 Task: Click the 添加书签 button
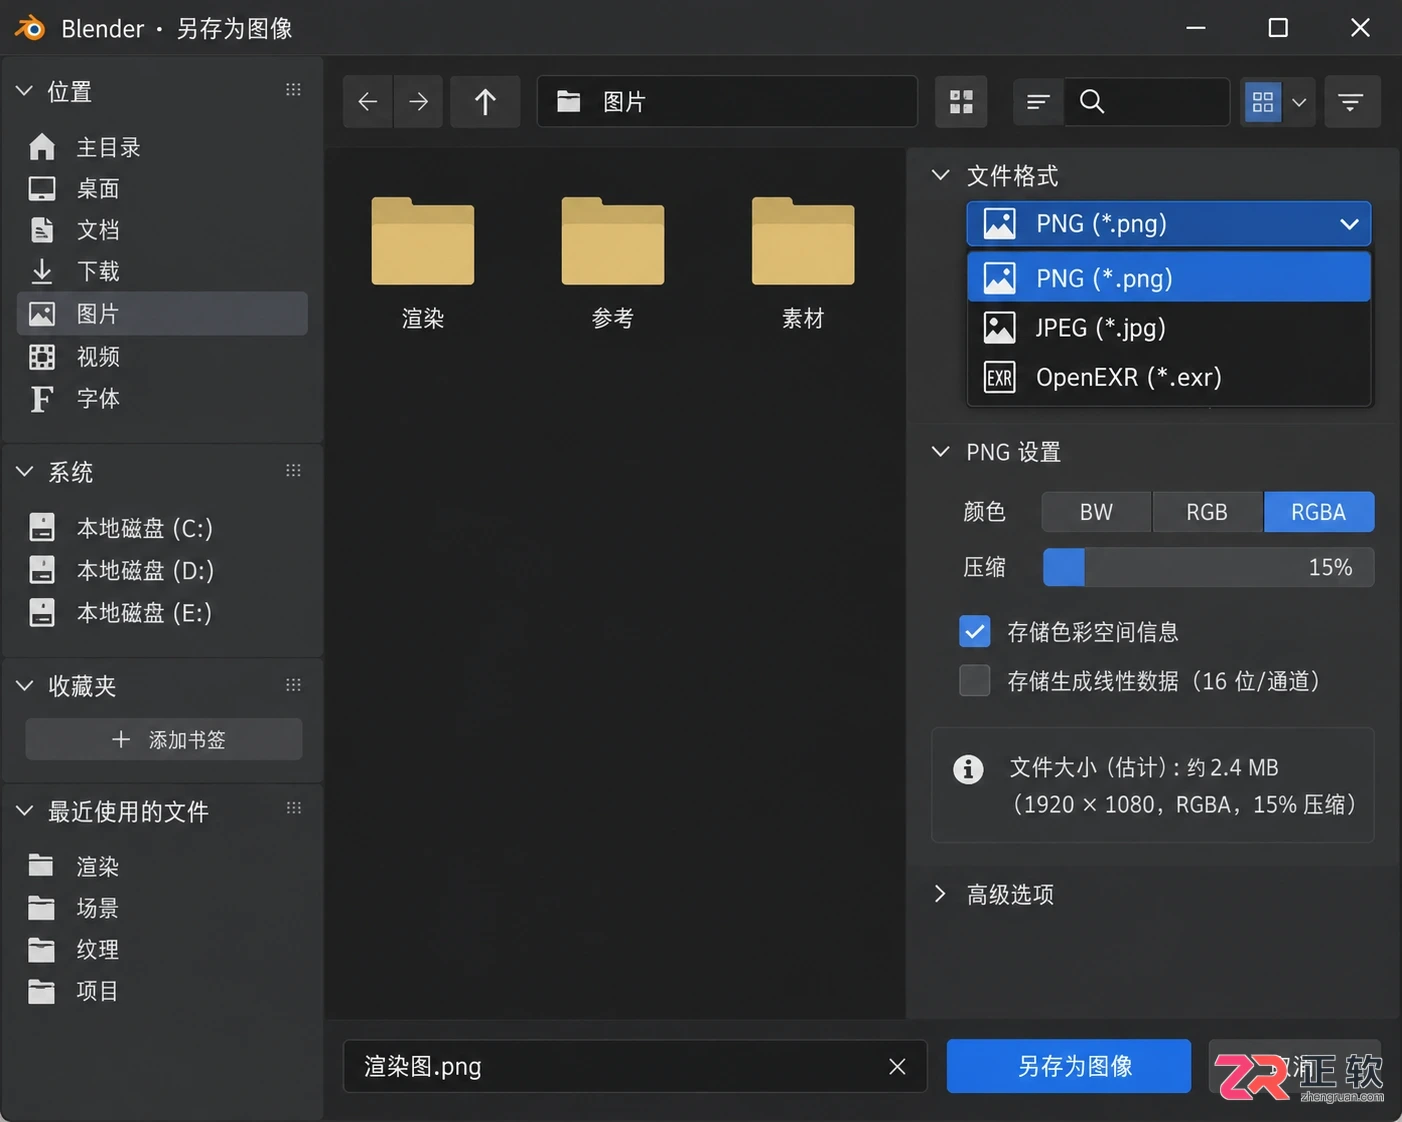[x=164, y=740]
